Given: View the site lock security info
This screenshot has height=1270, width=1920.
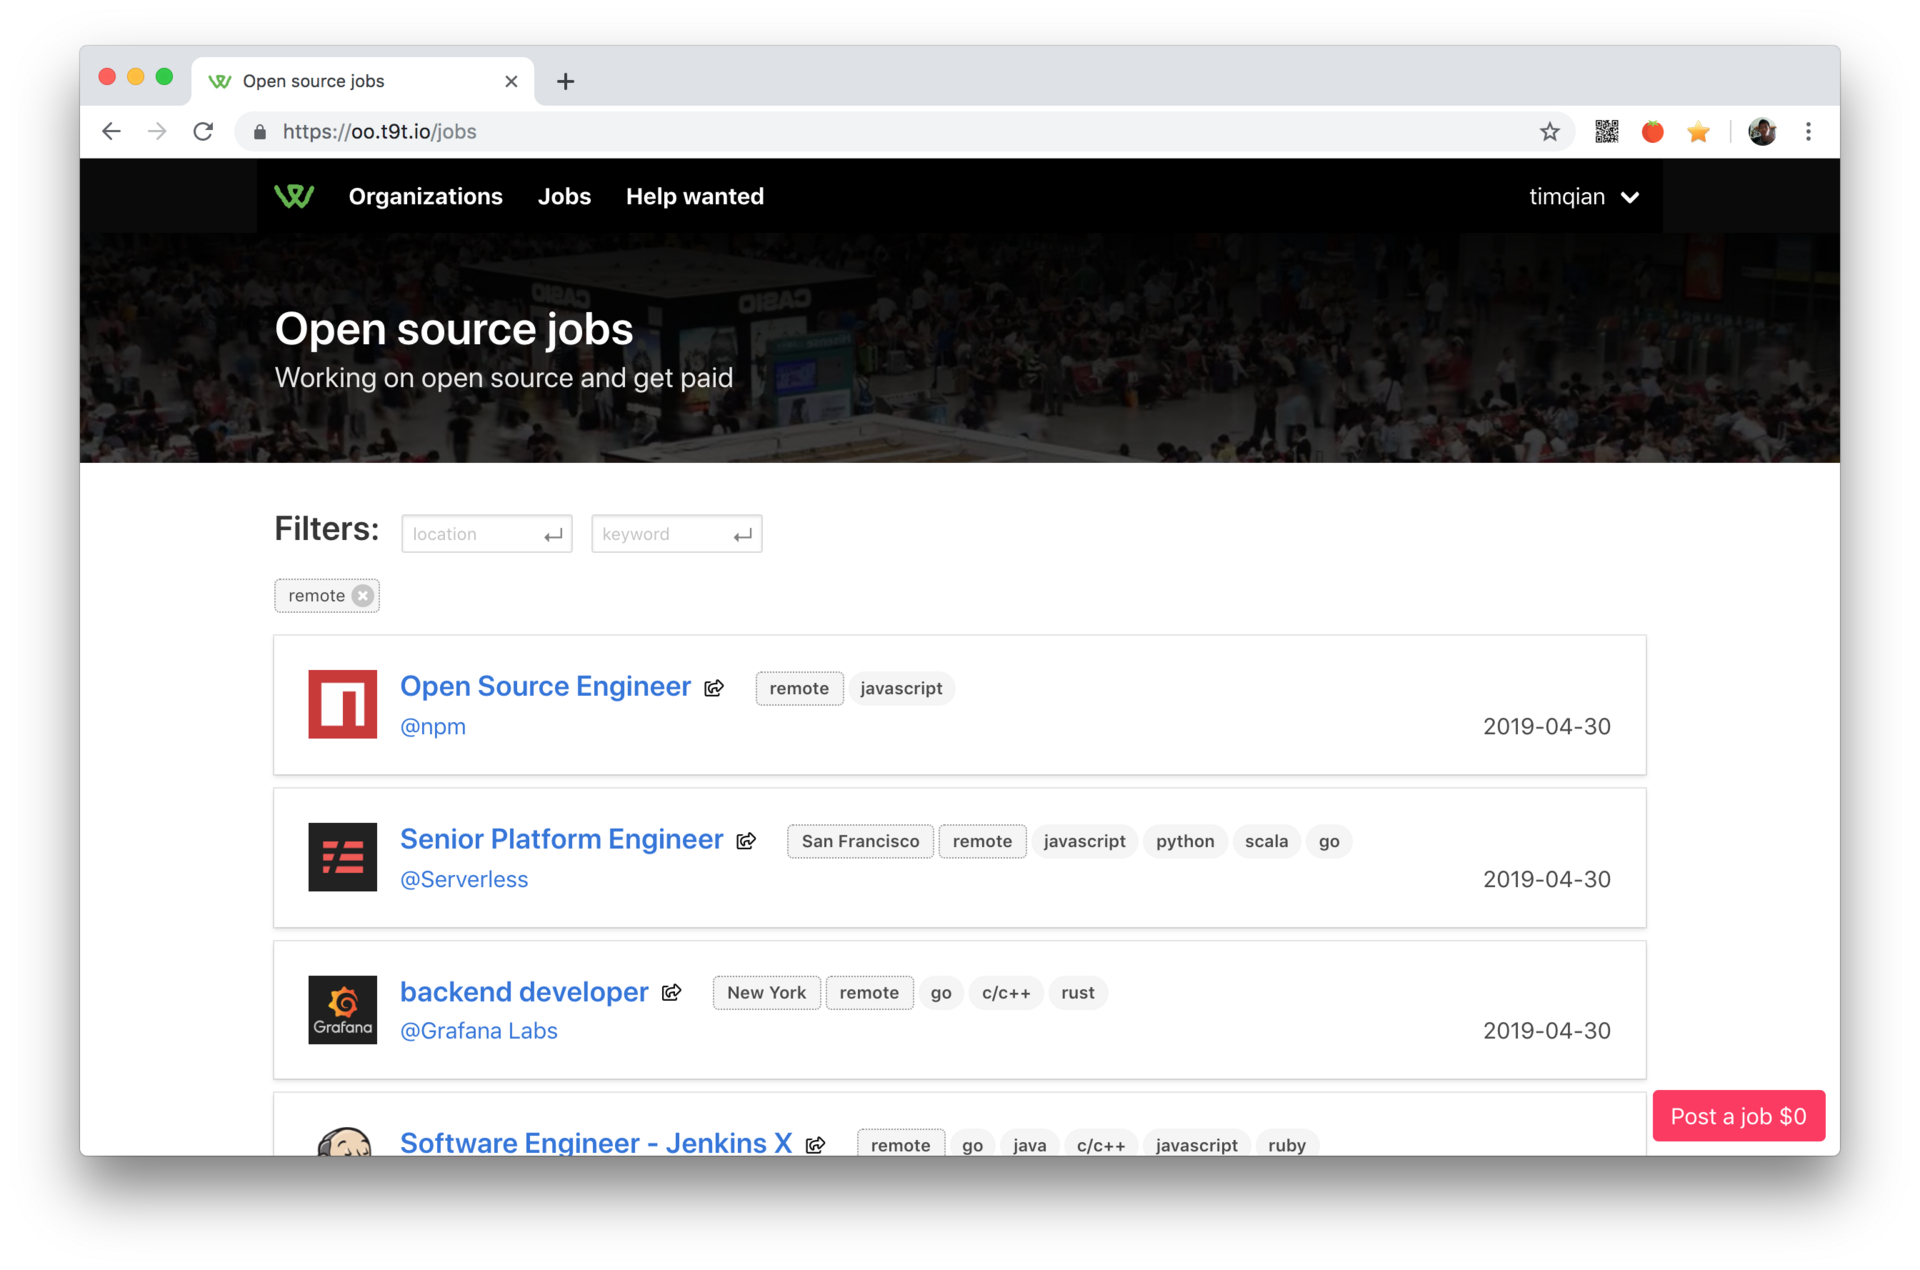Looking at the screenshot, I should [260, 131].
